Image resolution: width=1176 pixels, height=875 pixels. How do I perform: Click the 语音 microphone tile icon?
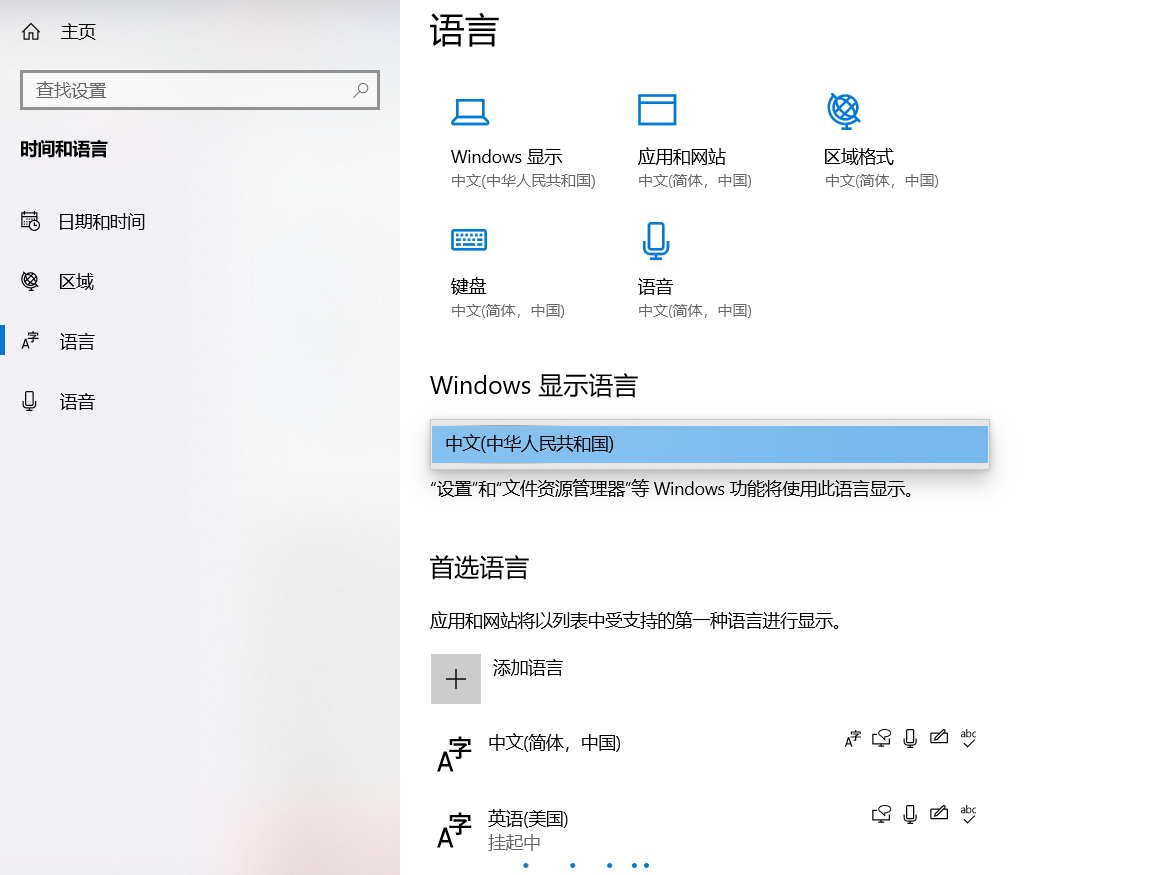pyautogui.click(x=656, y=241)
